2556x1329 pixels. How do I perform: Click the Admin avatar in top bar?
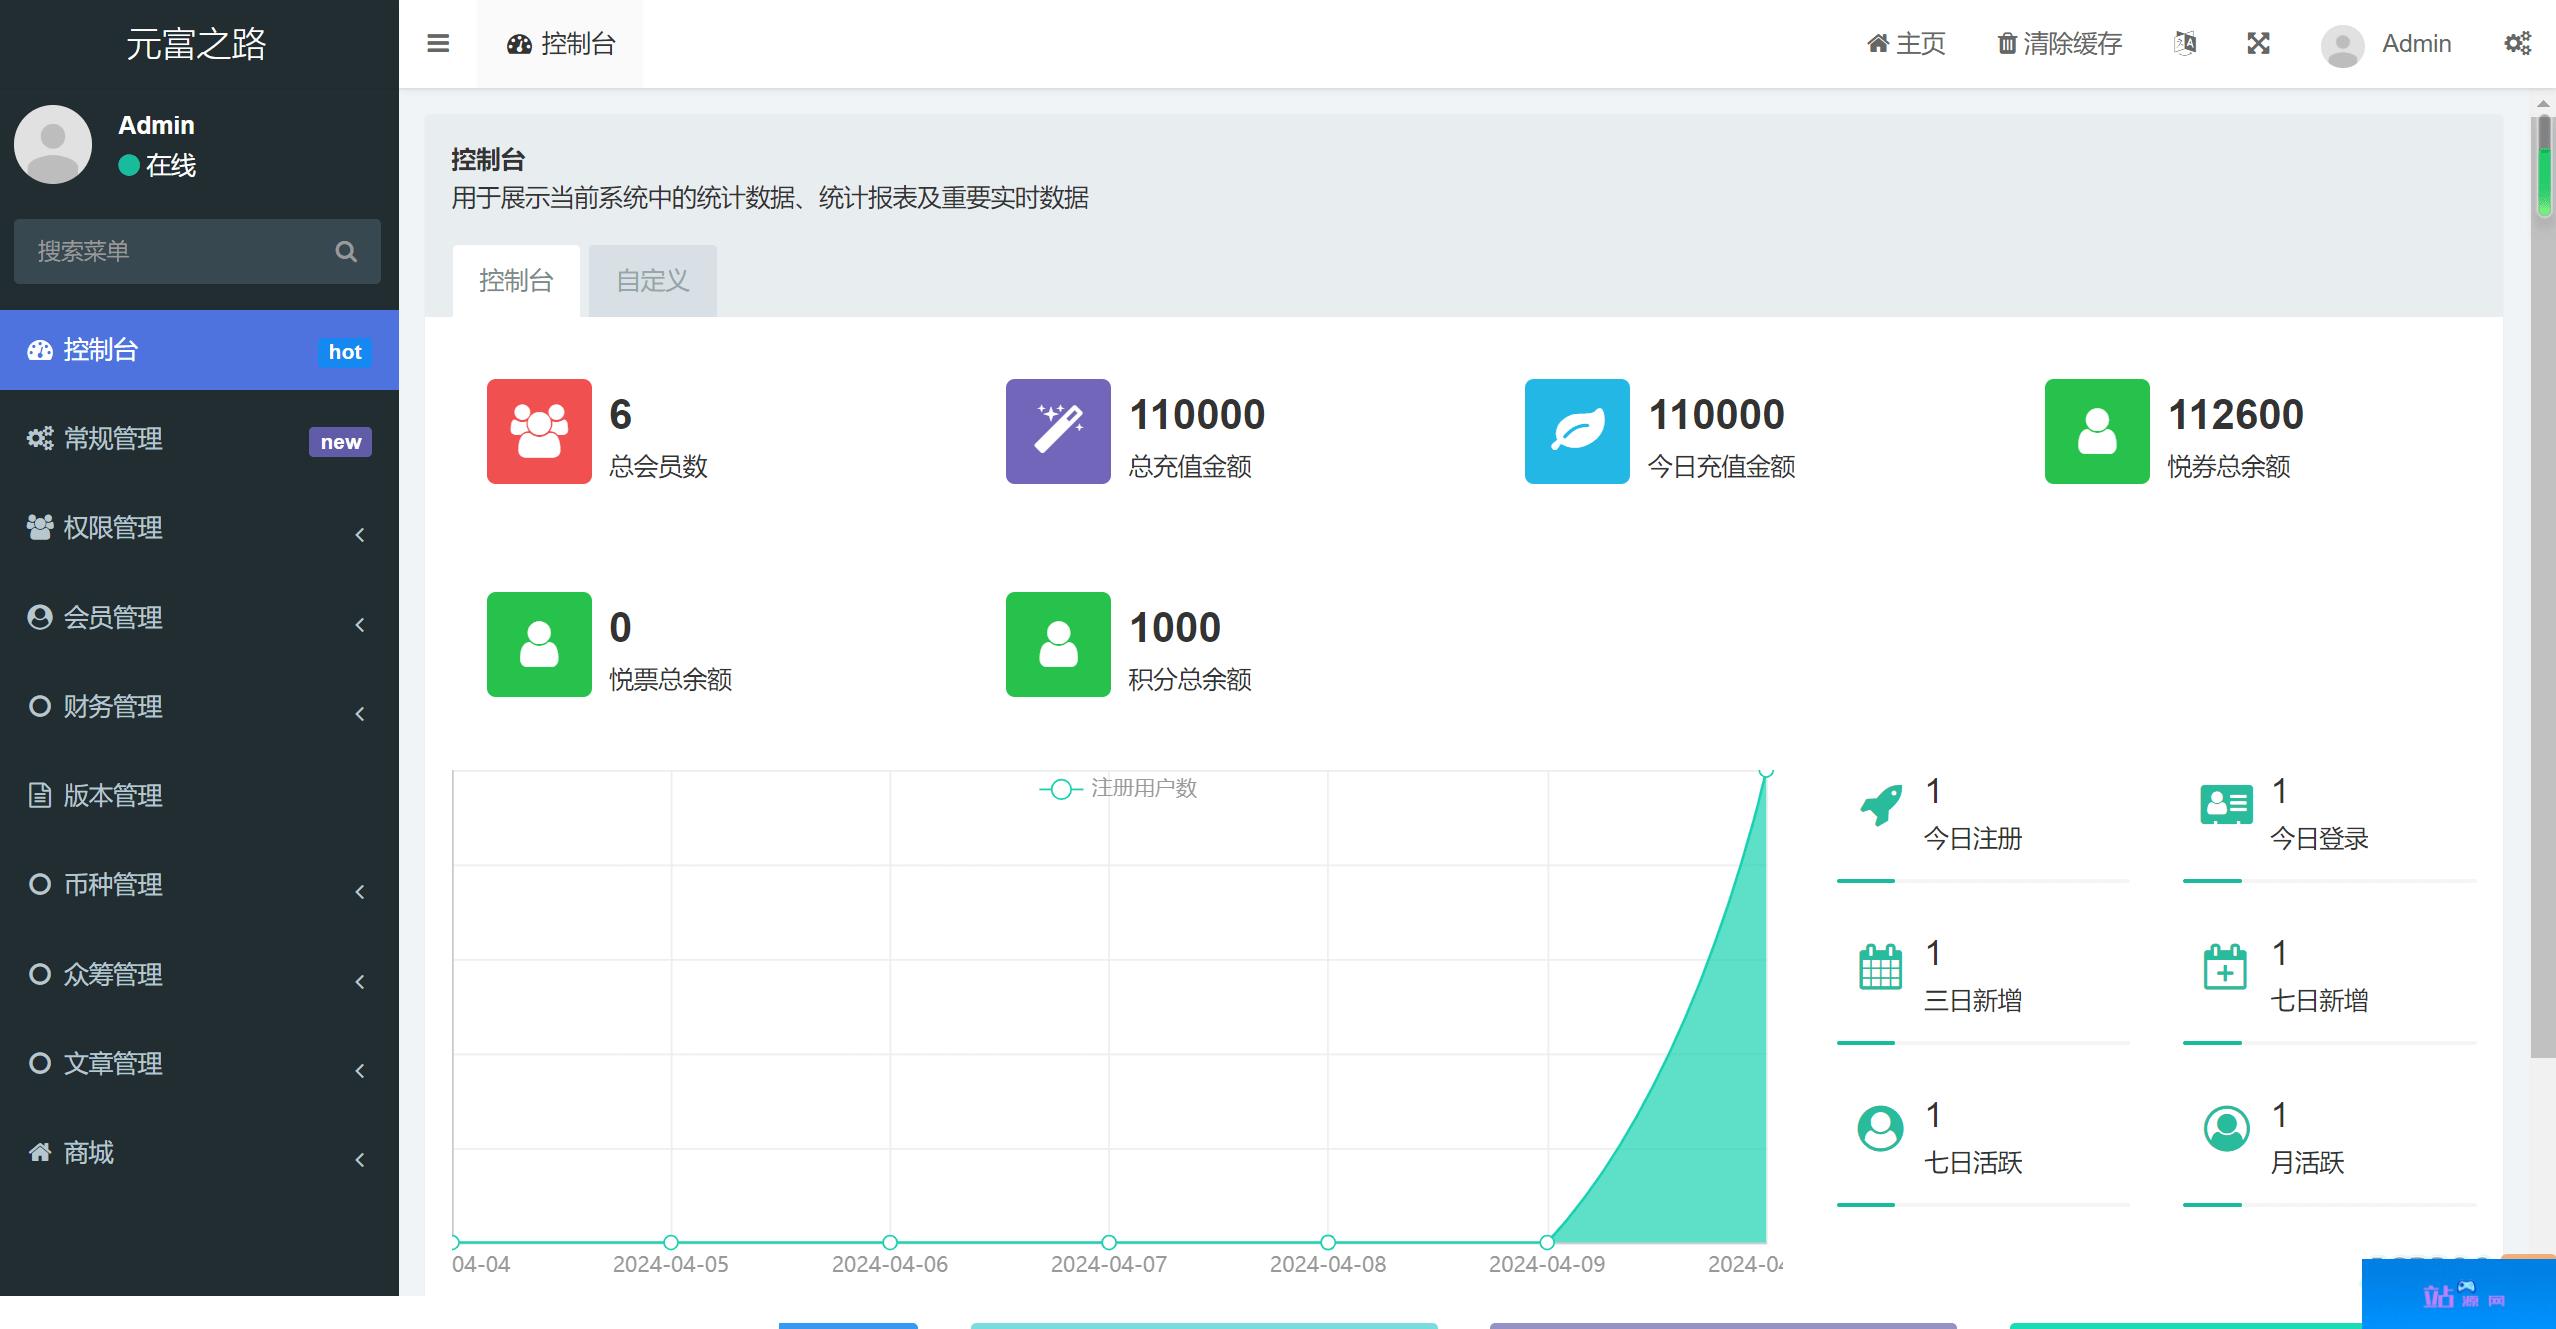point(2342,45)
